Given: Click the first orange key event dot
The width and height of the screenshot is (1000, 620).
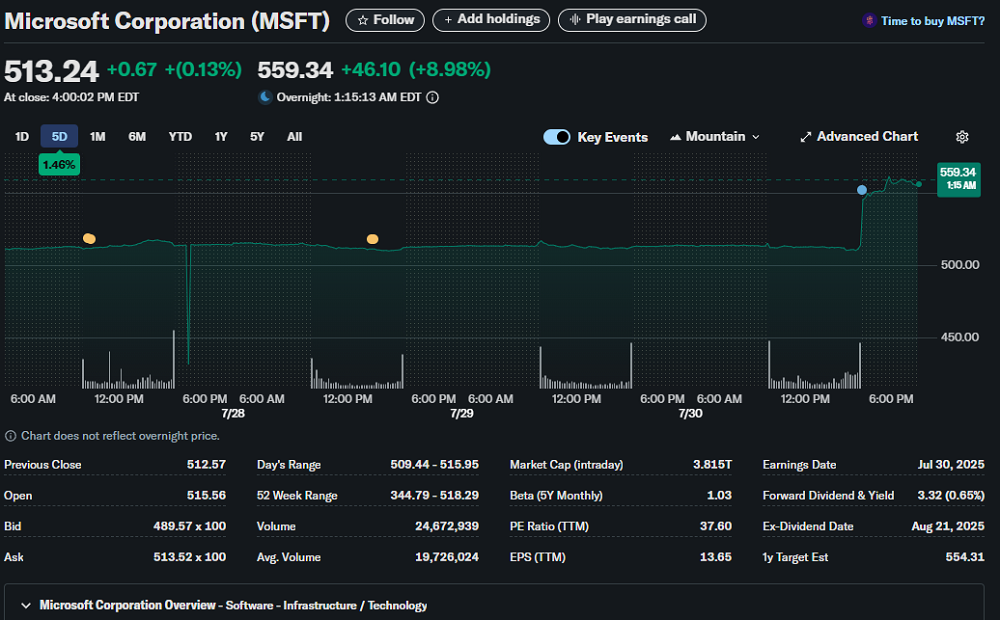Looking at the screenshot, I should pos(90,238).
